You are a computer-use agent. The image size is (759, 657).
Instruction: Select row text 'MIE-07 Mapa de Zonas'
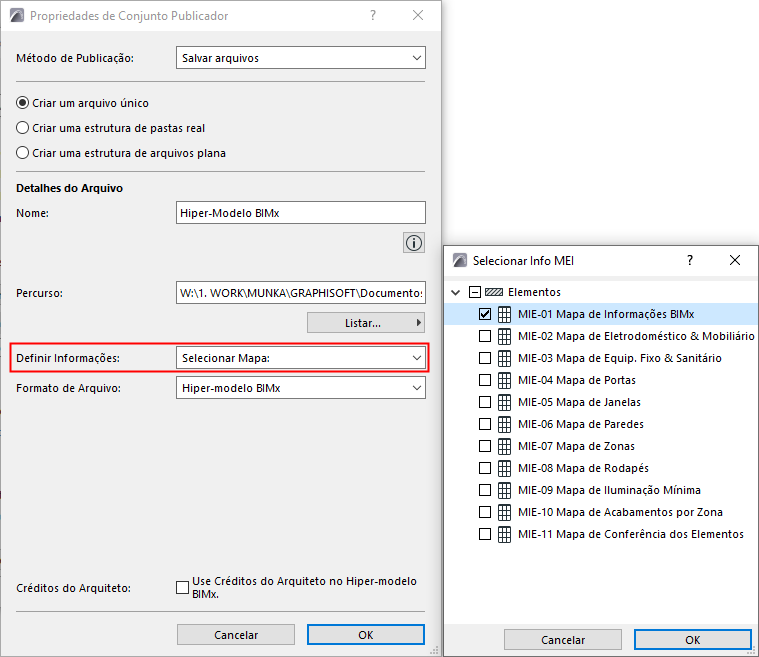(x=576, y=446)
